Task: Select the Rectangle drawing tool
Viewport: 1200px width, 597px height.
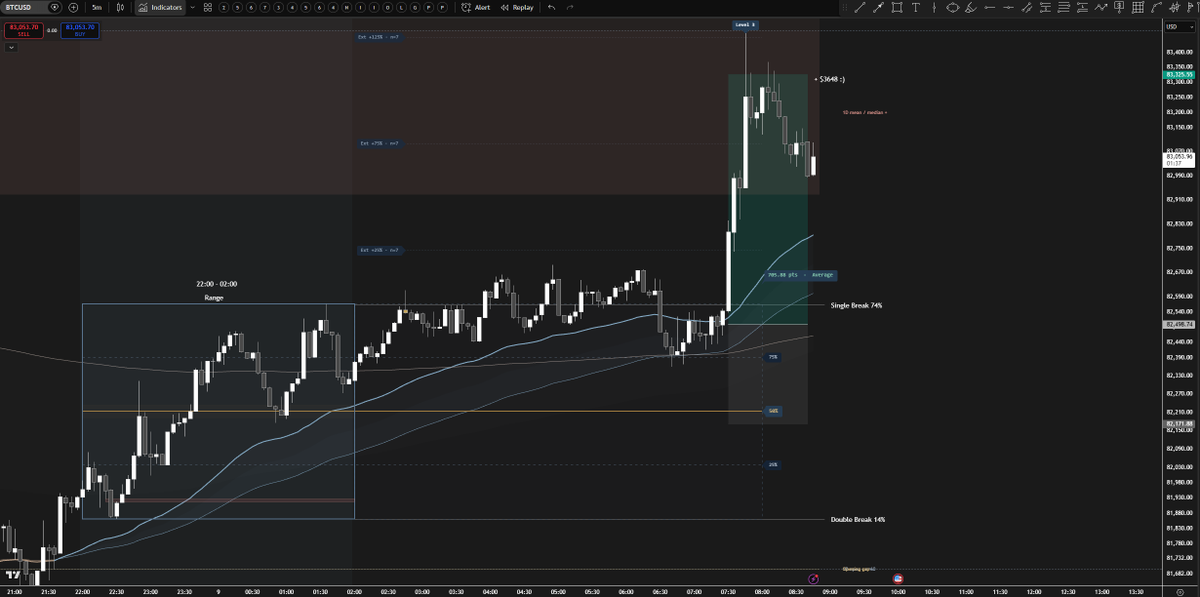Action: pyautogui.click(x=897, y=7)
